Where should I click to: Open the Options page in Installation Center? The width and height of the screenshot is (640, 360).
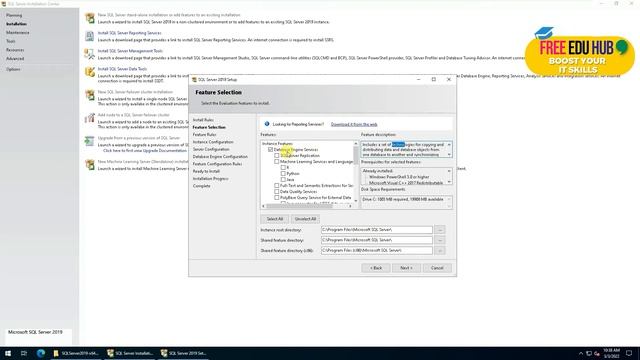pyautogui.click(x=13, y=69)
